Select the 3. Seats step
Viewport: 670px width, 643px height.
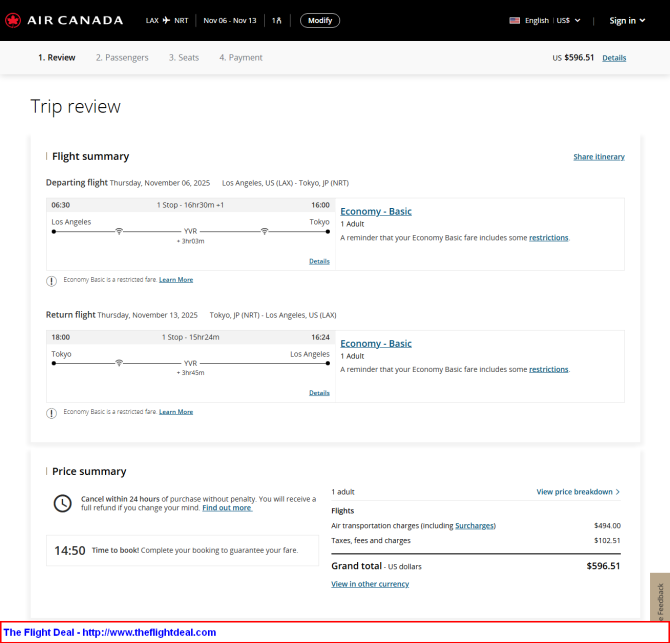pyautogui.click(x=184, y=58)
